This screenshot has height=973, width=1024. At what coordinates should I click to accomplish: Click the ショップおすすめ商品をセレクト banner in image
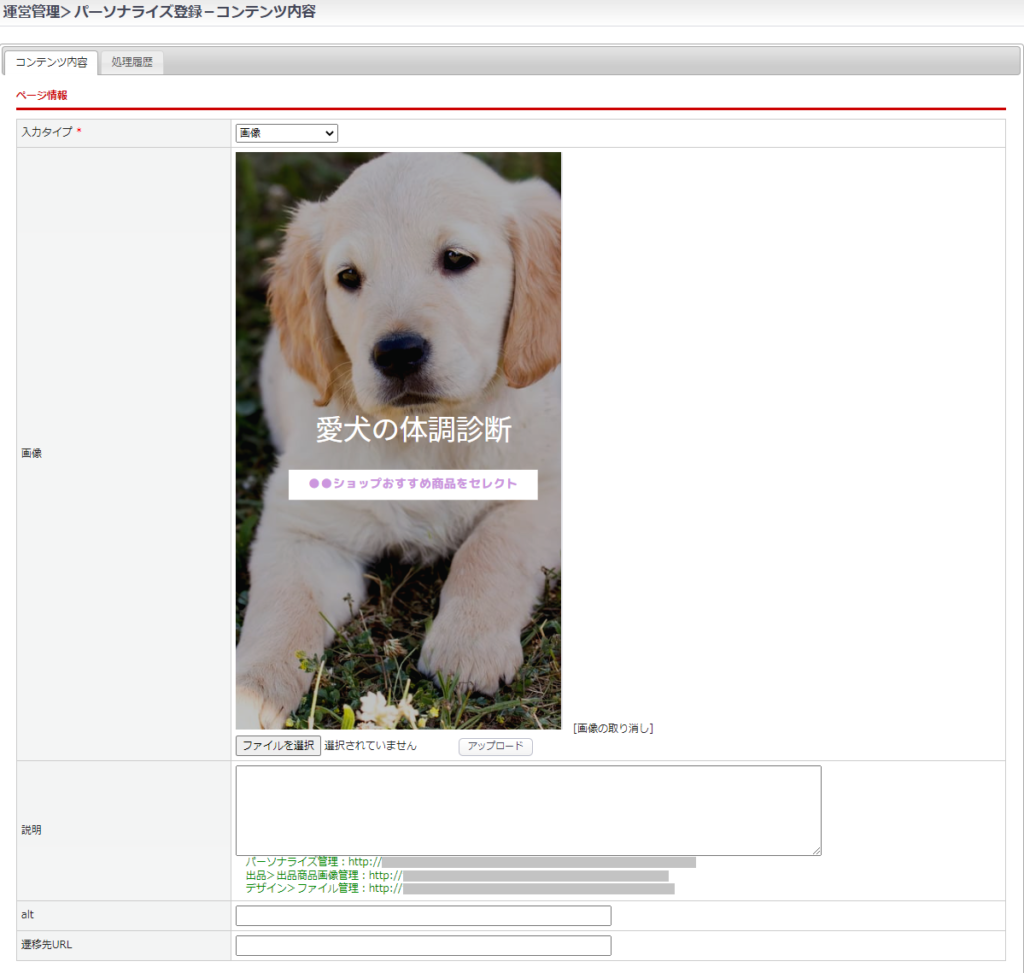[413, 484]
